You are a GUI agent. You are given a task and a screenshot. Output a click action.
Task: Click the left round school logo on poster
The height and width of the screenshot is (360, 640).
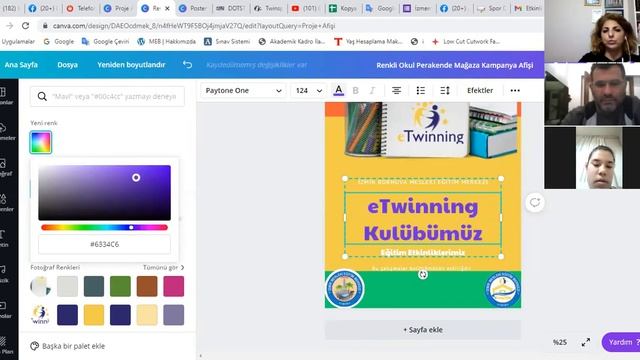345,289
